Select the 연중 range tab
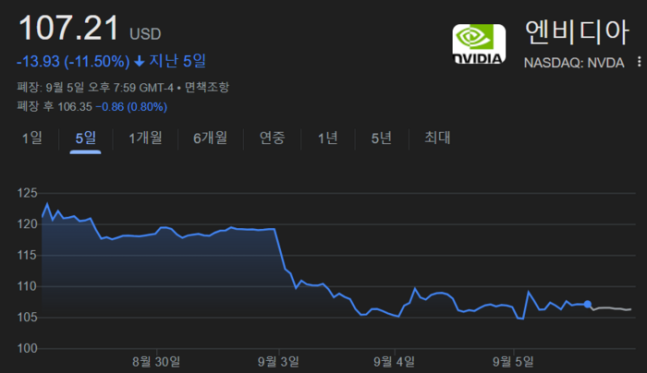The width and height of the screenshot is (647, 373). [x=272, y=138]
